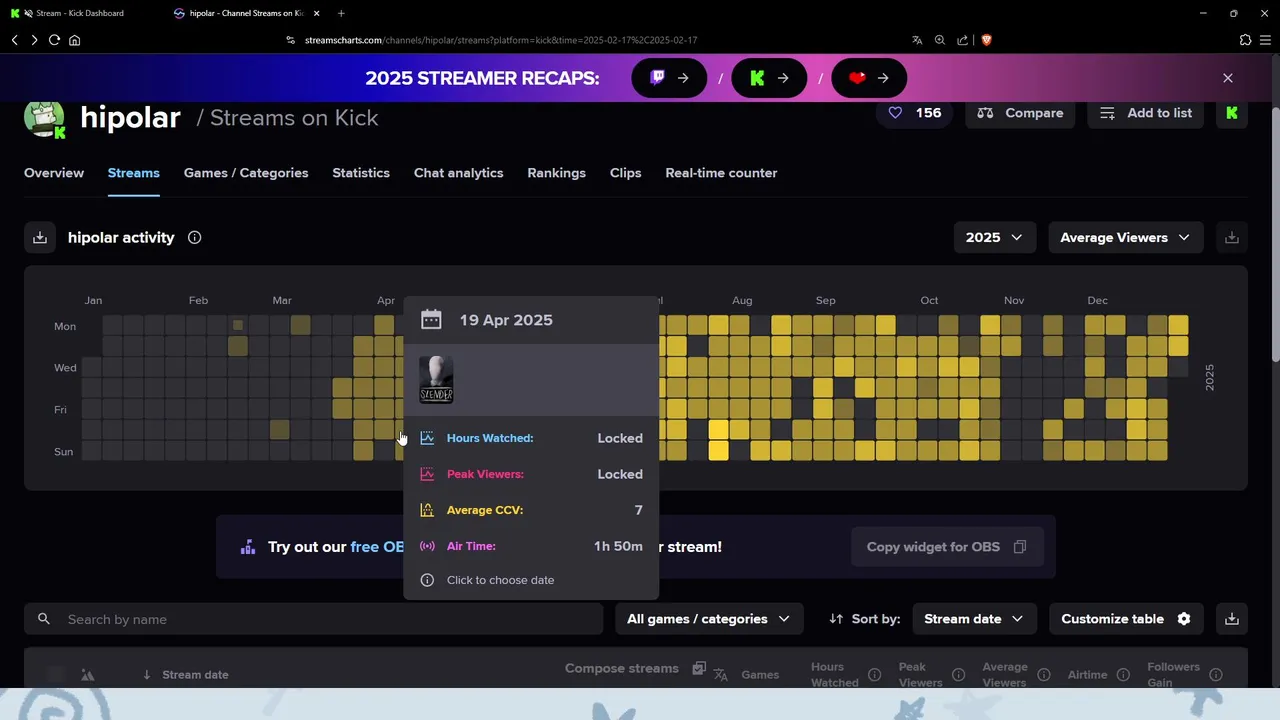1280x720 pixels.
Task: Open the Kick streamer recap link
Action: (x=769, y=78)
